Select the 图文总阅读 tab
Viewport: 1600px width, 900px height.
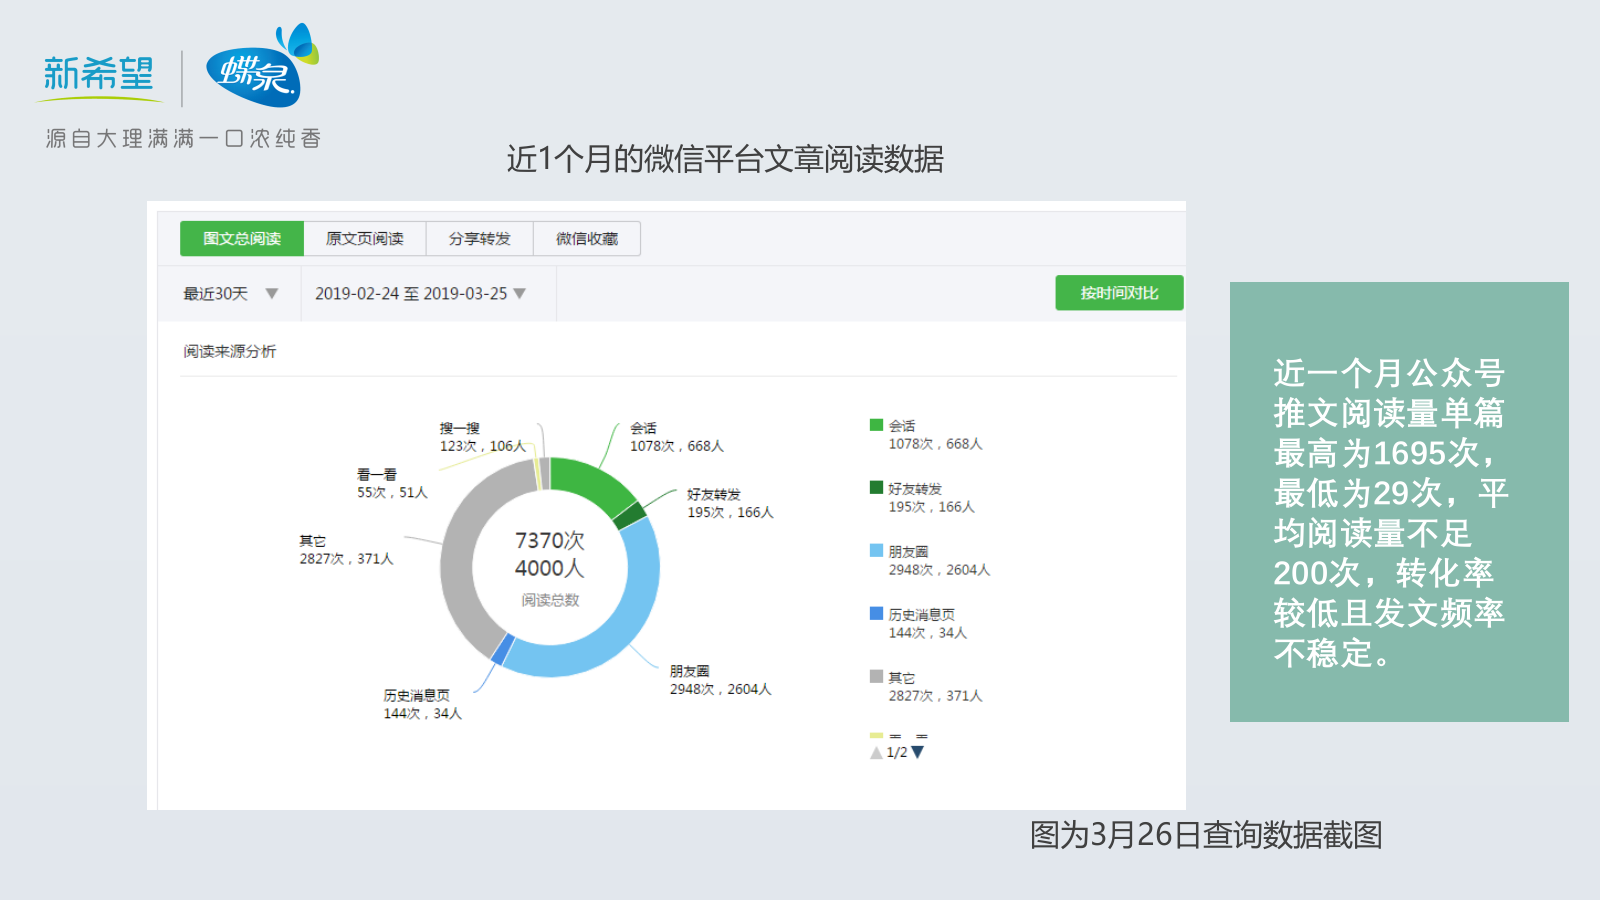pyautogui.click(x=241, y=238)
